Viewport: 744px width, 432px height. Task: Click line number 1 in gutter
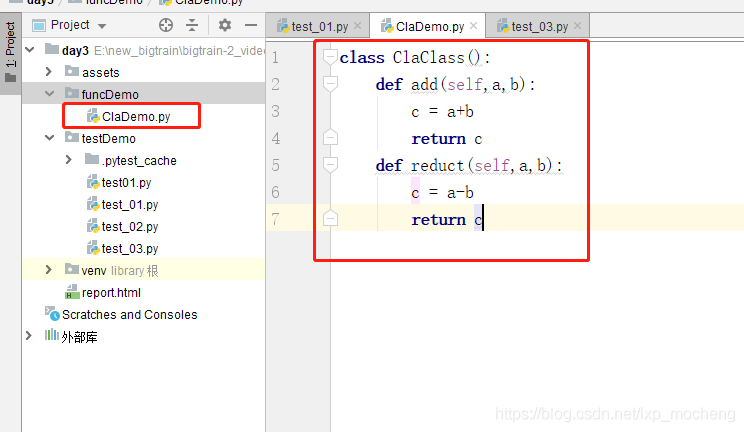[x=275, y=57]
